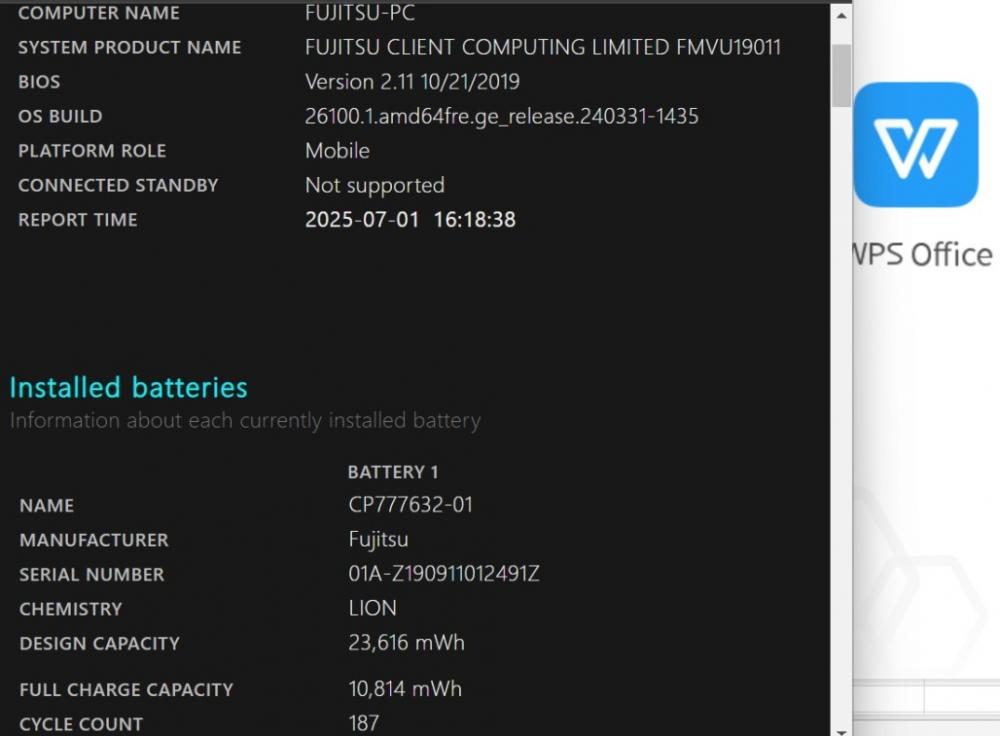Screen dimensions: 1000x736
Task: Click the design capacity value 23,616 mWh
Action: click(406, 642)
